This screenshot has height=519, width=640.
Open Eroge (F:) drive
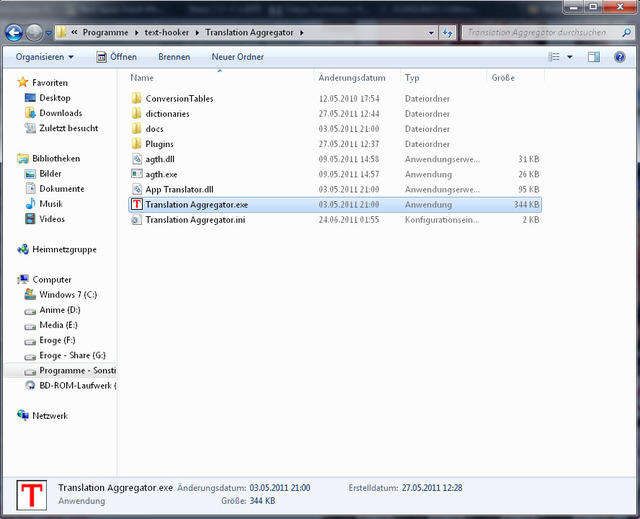(x=57, y=340)
